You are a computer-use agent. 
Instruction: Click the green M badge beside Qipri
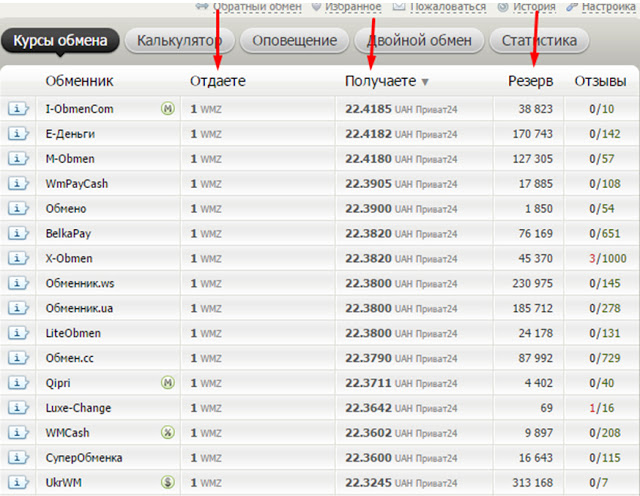pyautogui.click(x=168, y=383)
